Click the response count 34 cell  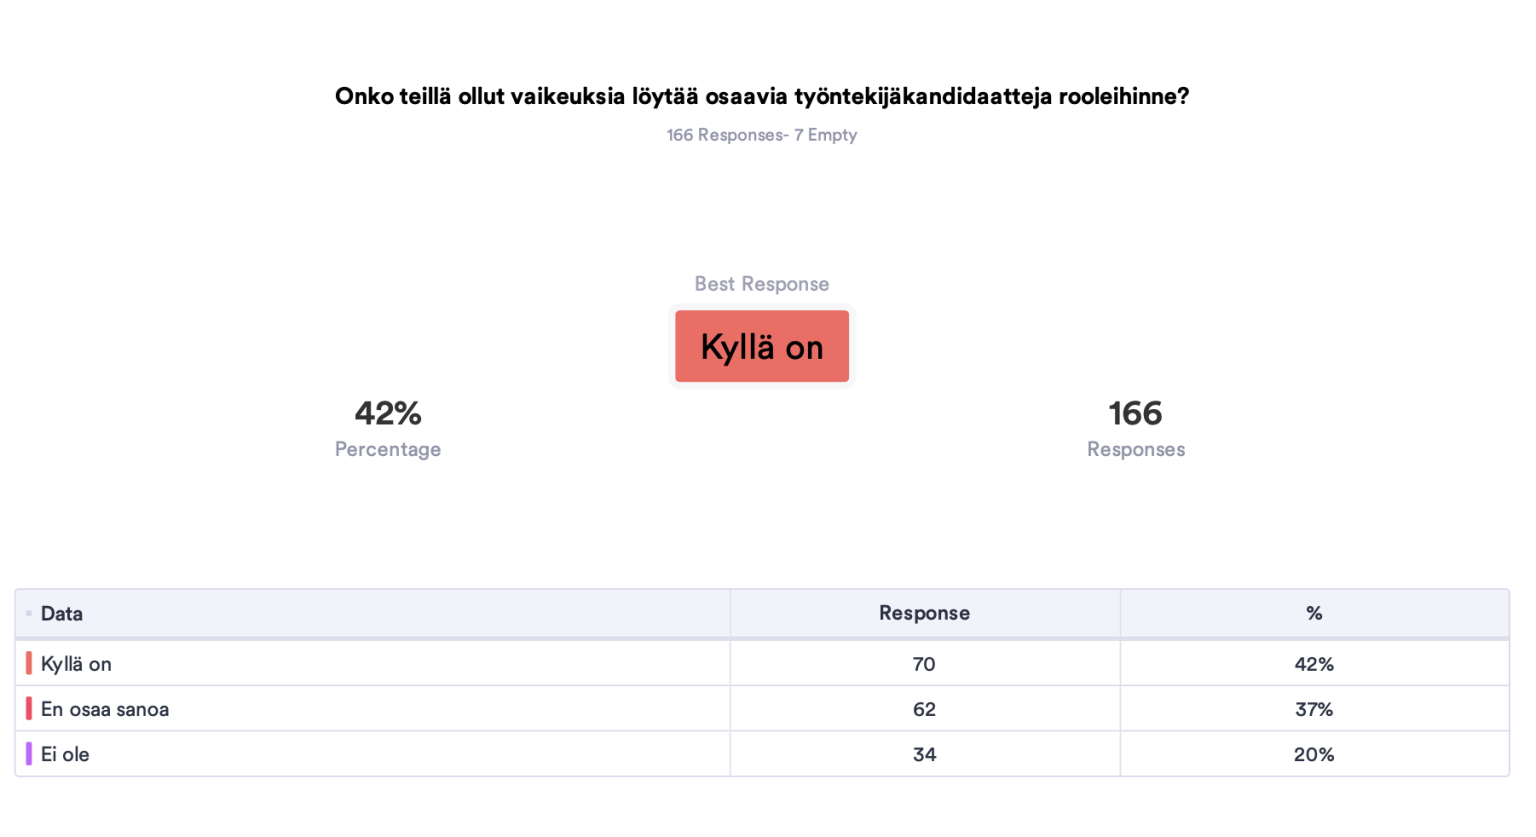[924, 755]
